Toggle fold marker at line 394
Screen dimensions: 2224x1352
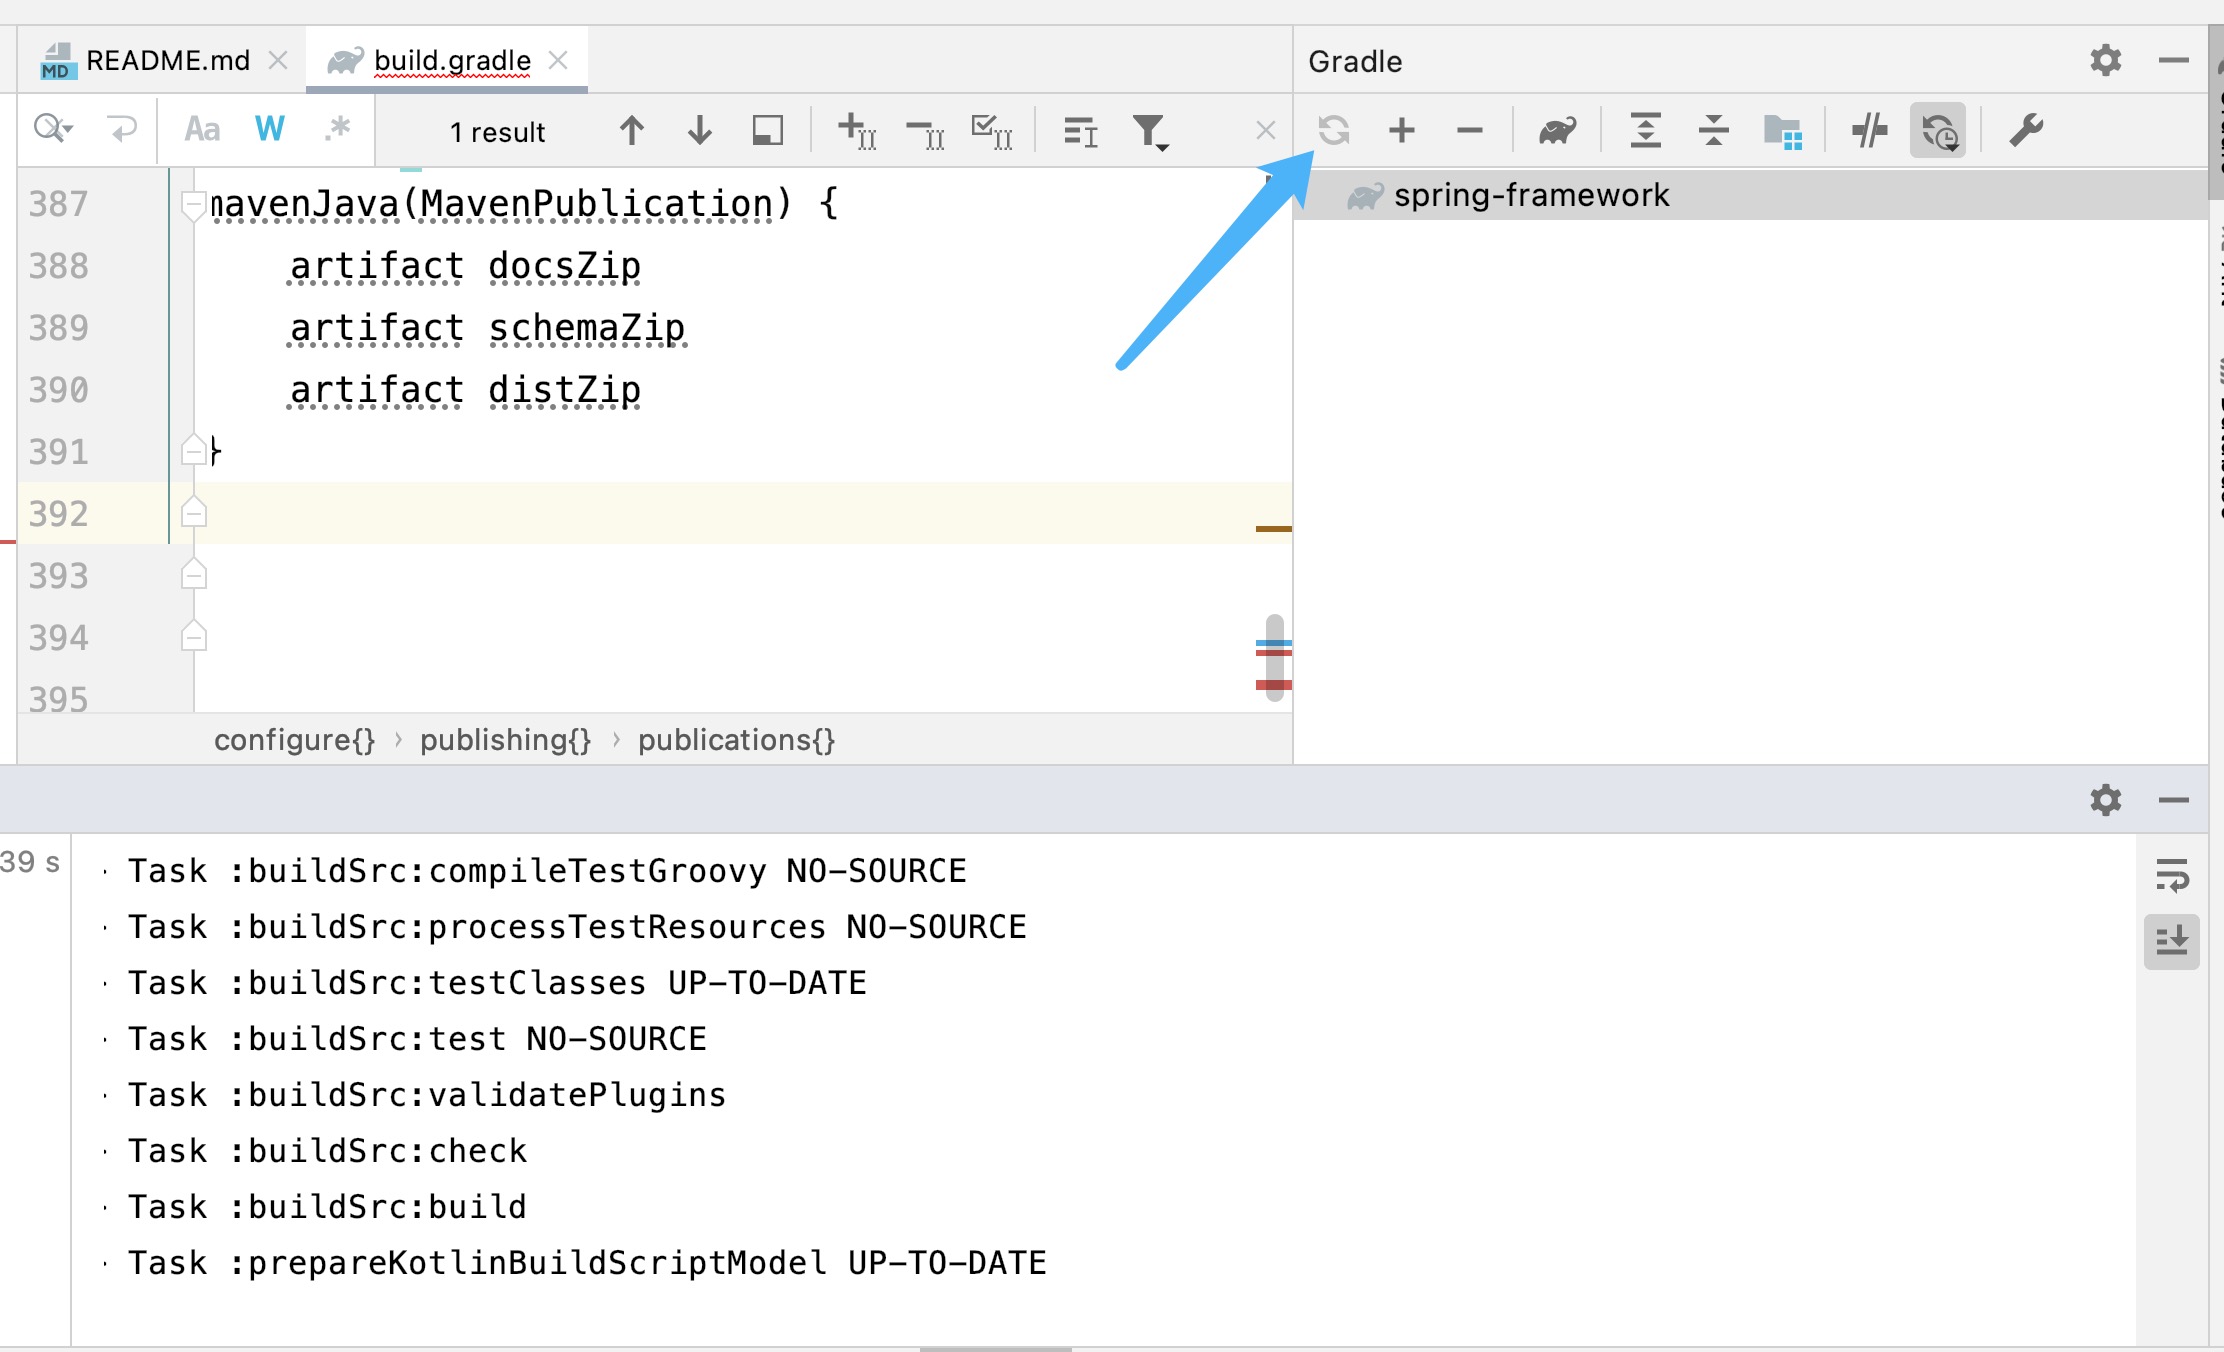pyautogui.click(x=193, y=637)
